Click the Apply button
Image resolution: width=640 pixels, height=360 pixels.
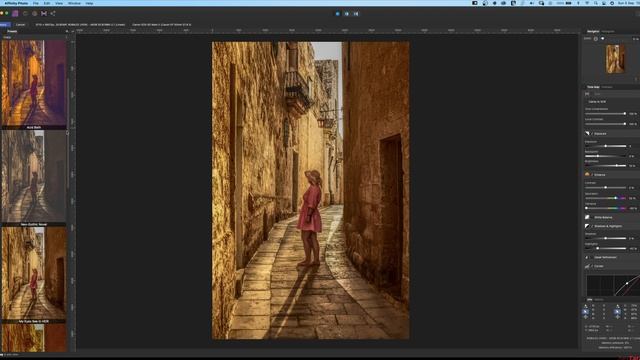[5, 24]
